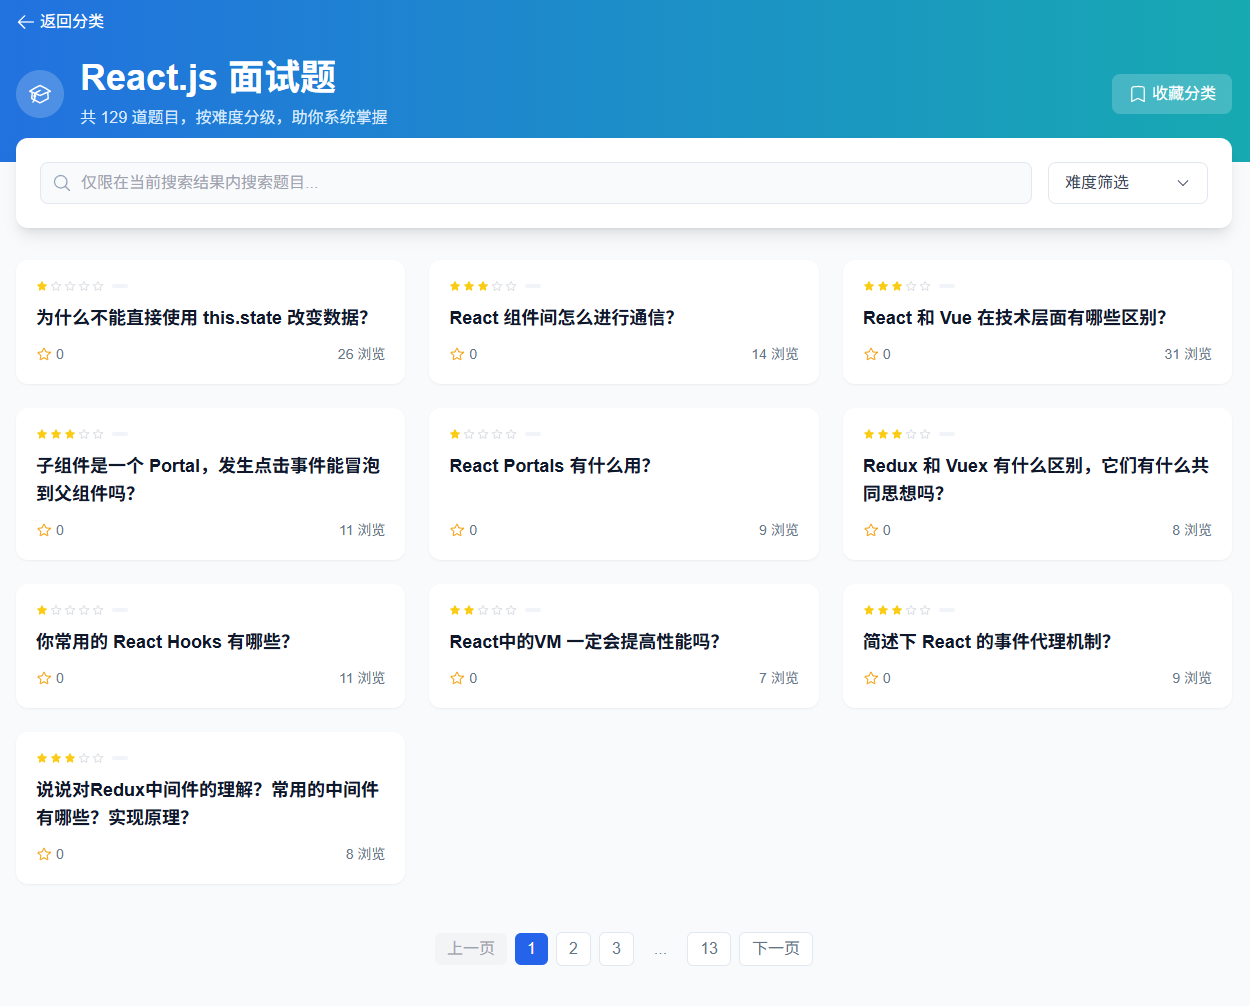
Task: Click difficulty stars on 'Redux 和 Vuex' card
Action: point(897,434)
